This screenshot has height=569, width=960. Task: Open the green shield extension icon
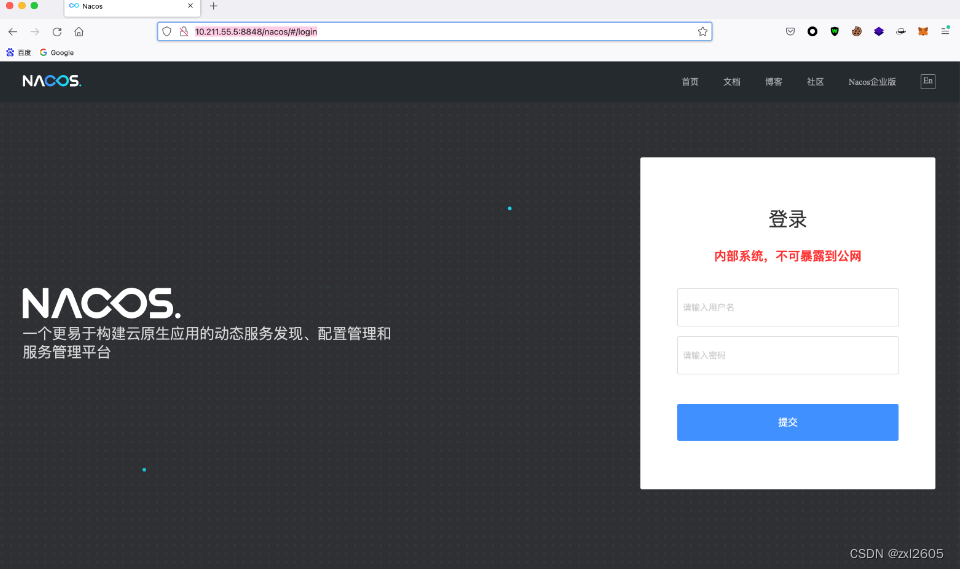tap(834, 32)
